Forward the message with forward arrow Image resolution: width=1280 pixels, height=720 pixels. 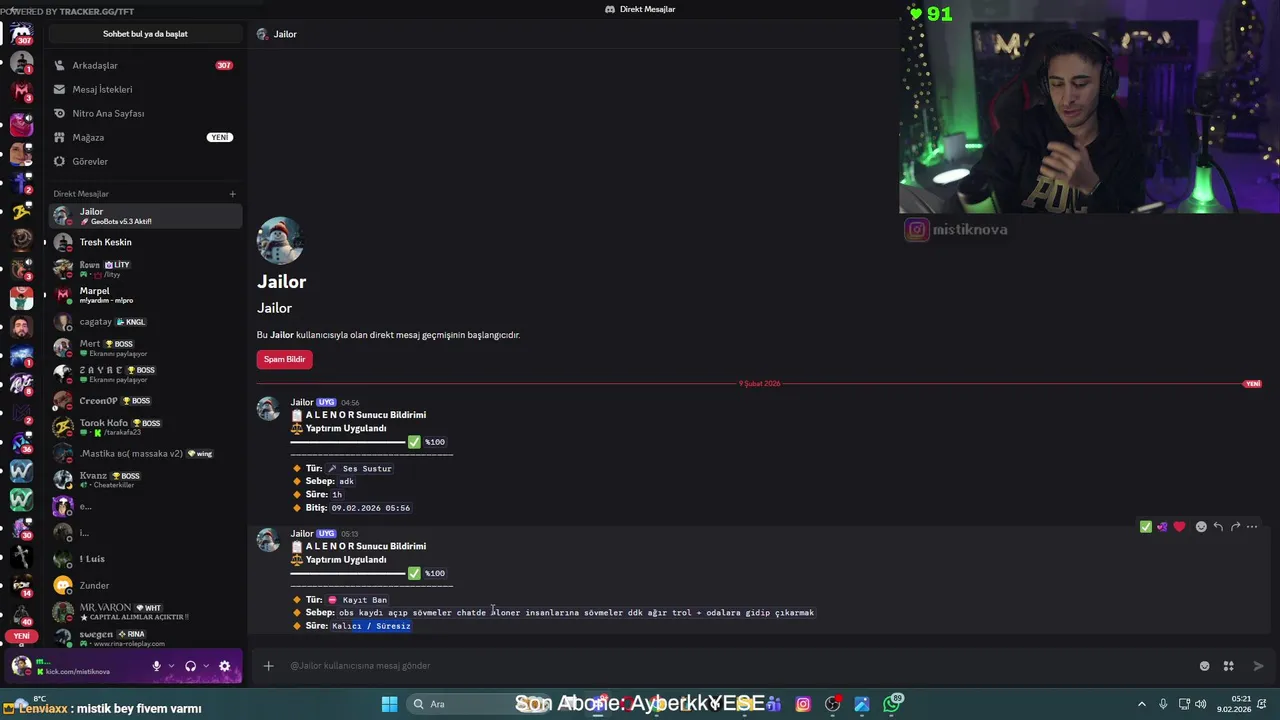(x=1235, y=527)
